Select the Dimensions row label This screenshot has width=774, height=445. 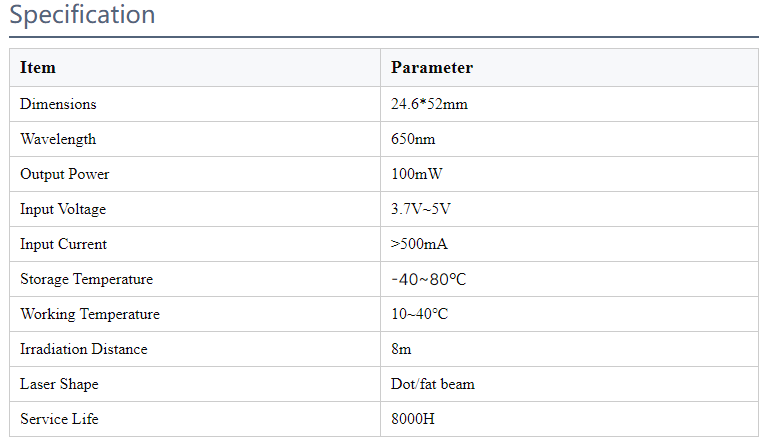pos(58,104)
